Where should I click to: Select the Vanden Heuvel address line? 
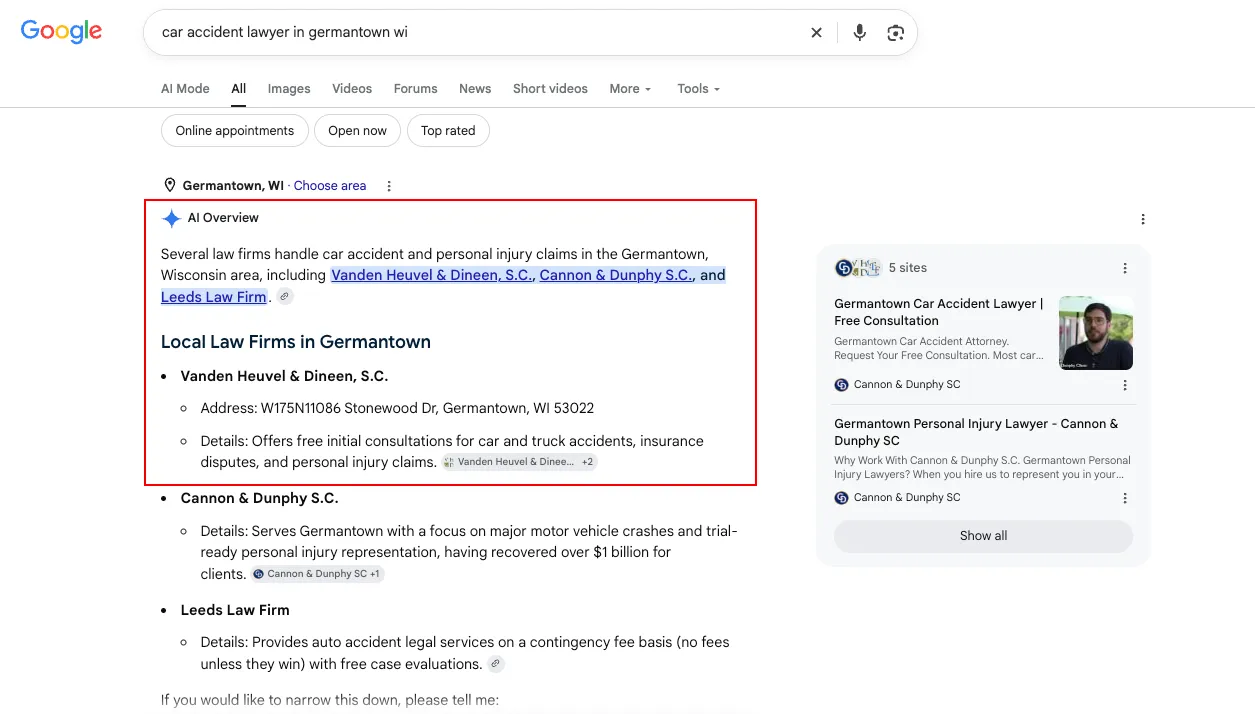coord(397,408)
